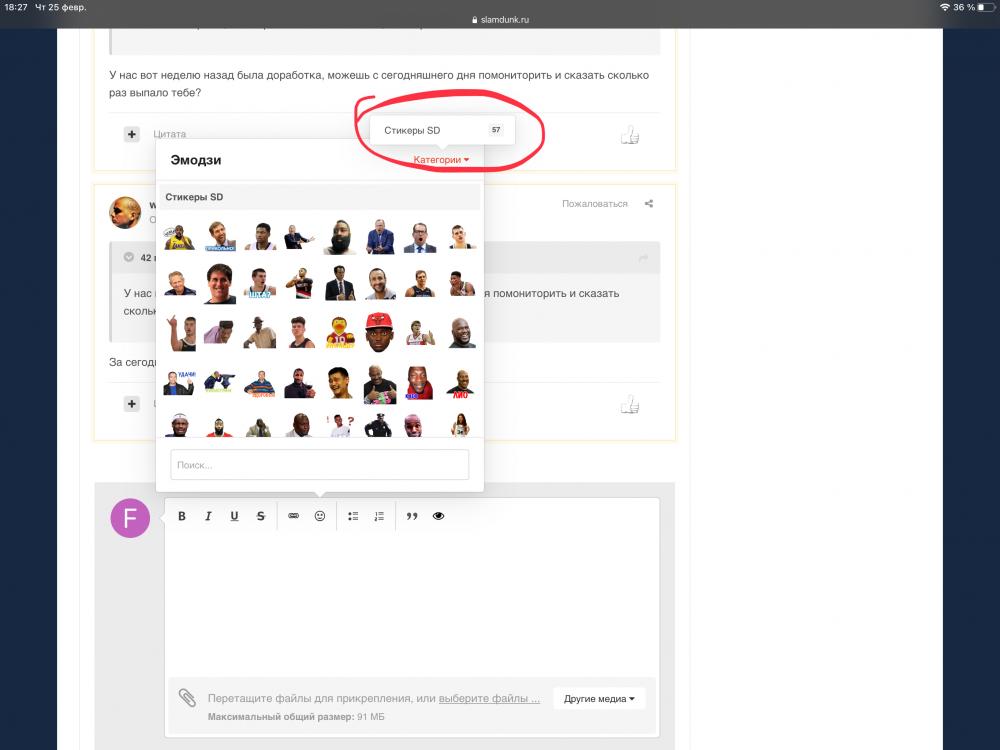Toggle preview eye icon
This screenshot has width=1000, height=750.
click(x=438, y=516)
